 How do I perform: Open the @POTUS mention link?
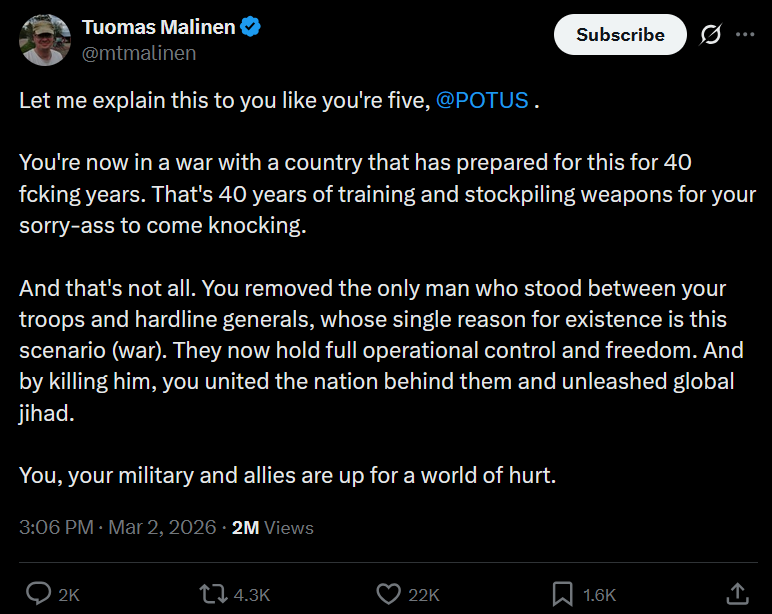(x=482, y=101)
